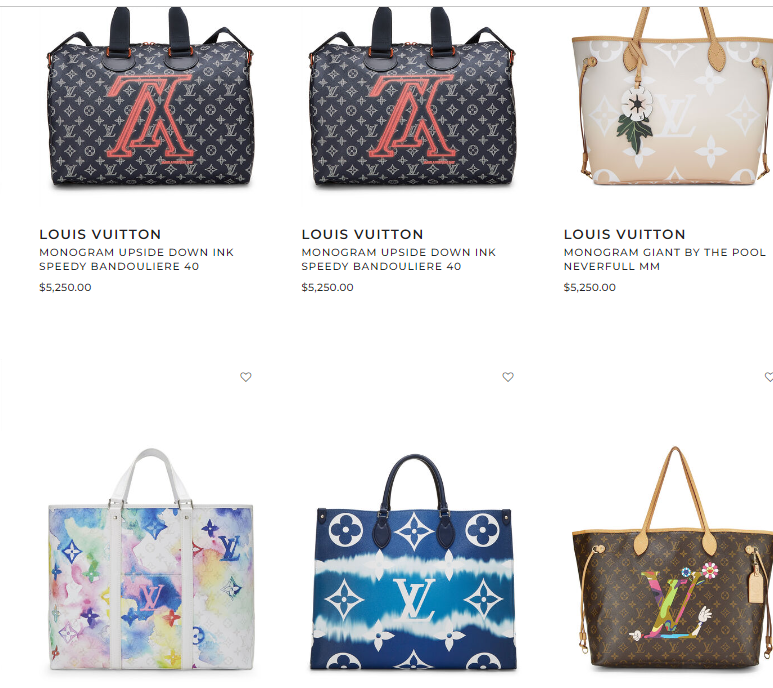773x688 pixels.
Task: Click luggage tag on brown monogram Neverfull
Action: tap(755, 584)
